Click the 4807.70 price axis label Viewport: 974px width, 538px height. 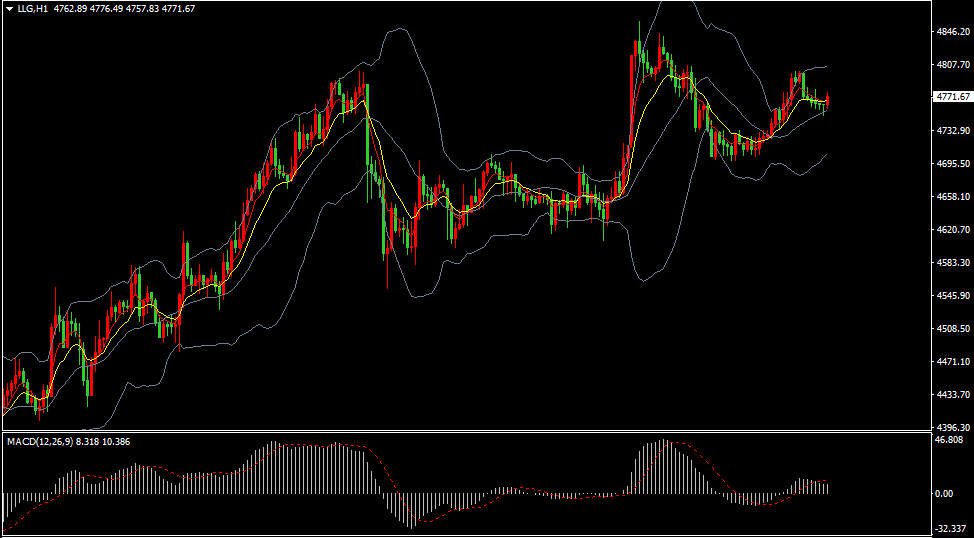(952, 65)
